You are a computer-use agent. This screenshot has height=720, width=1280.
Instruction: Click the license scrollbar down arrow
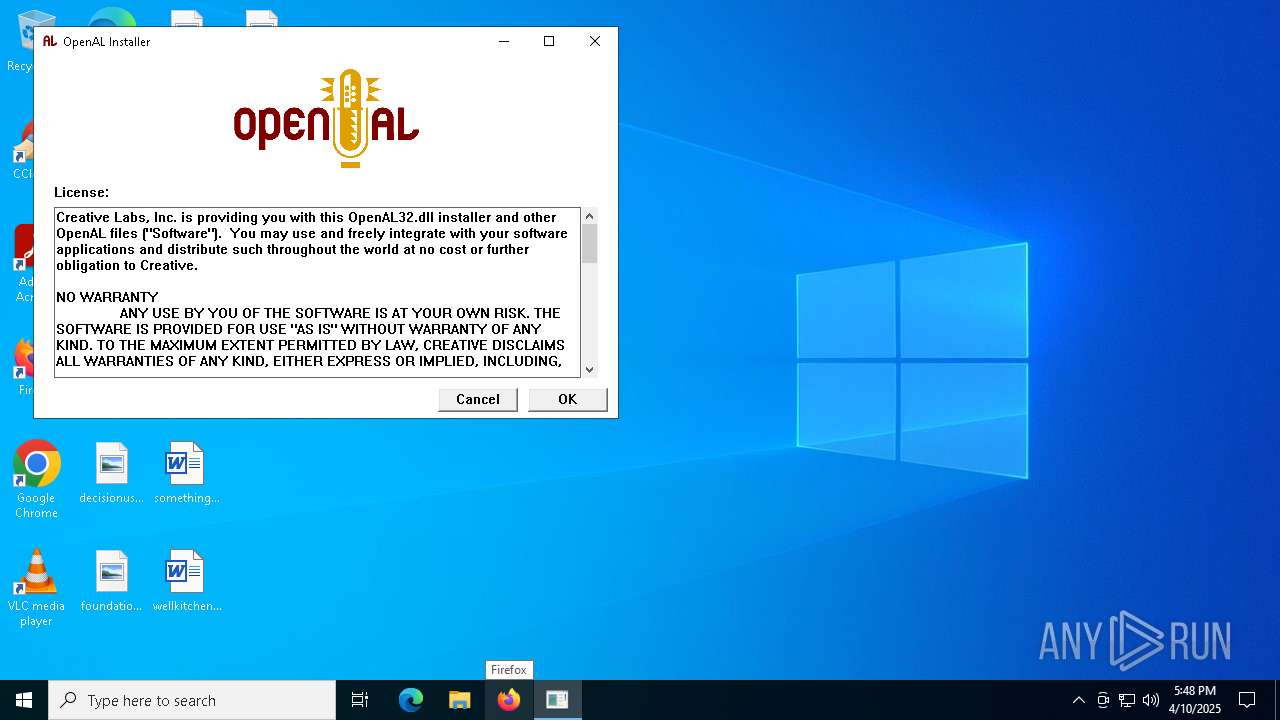[589, 369]
